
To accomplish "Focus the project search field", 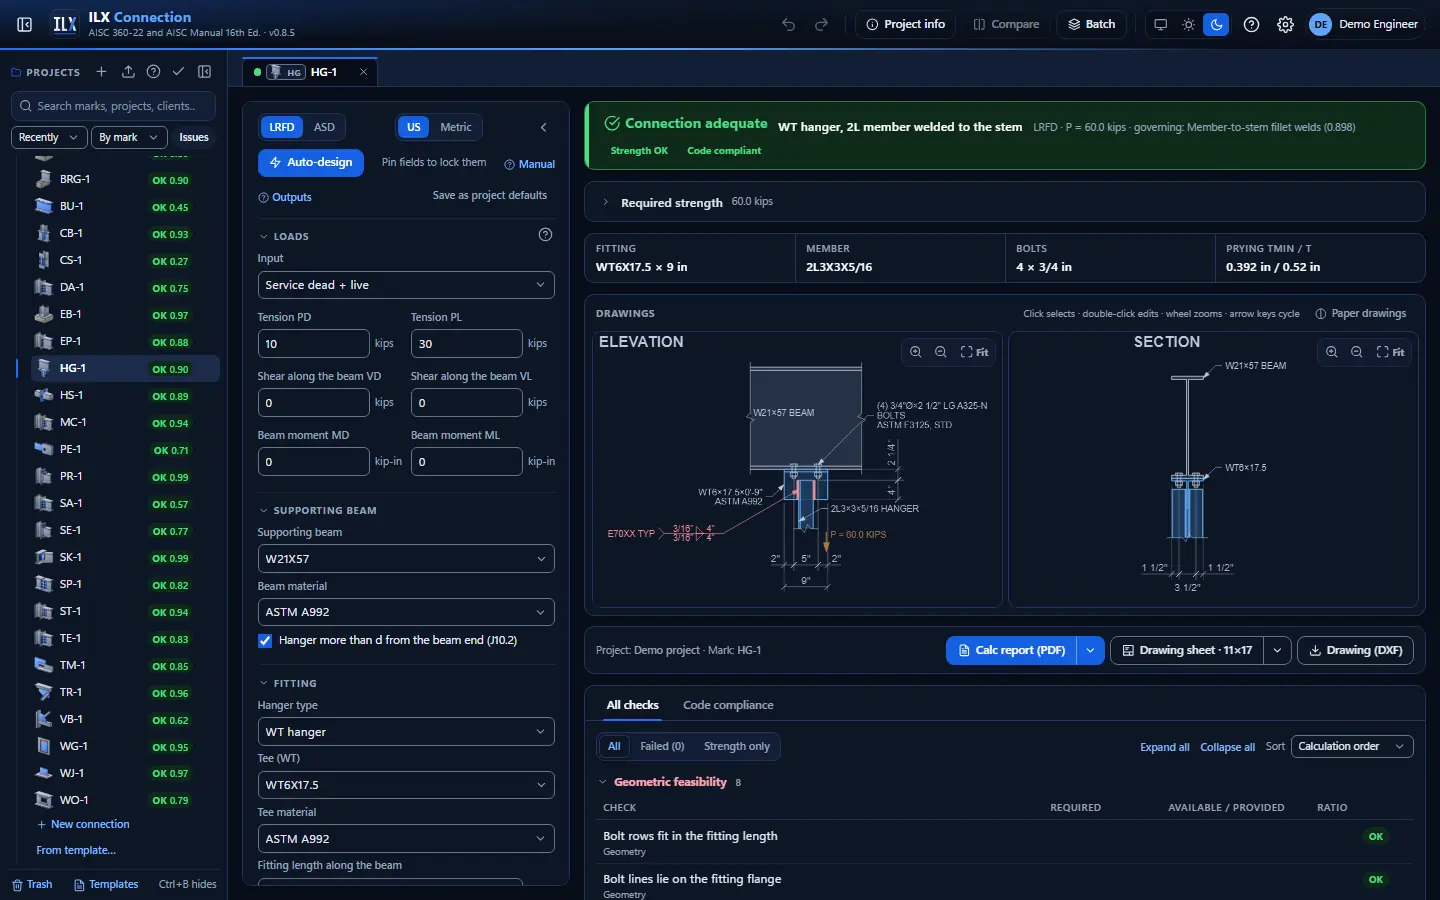I will (115, 106).
